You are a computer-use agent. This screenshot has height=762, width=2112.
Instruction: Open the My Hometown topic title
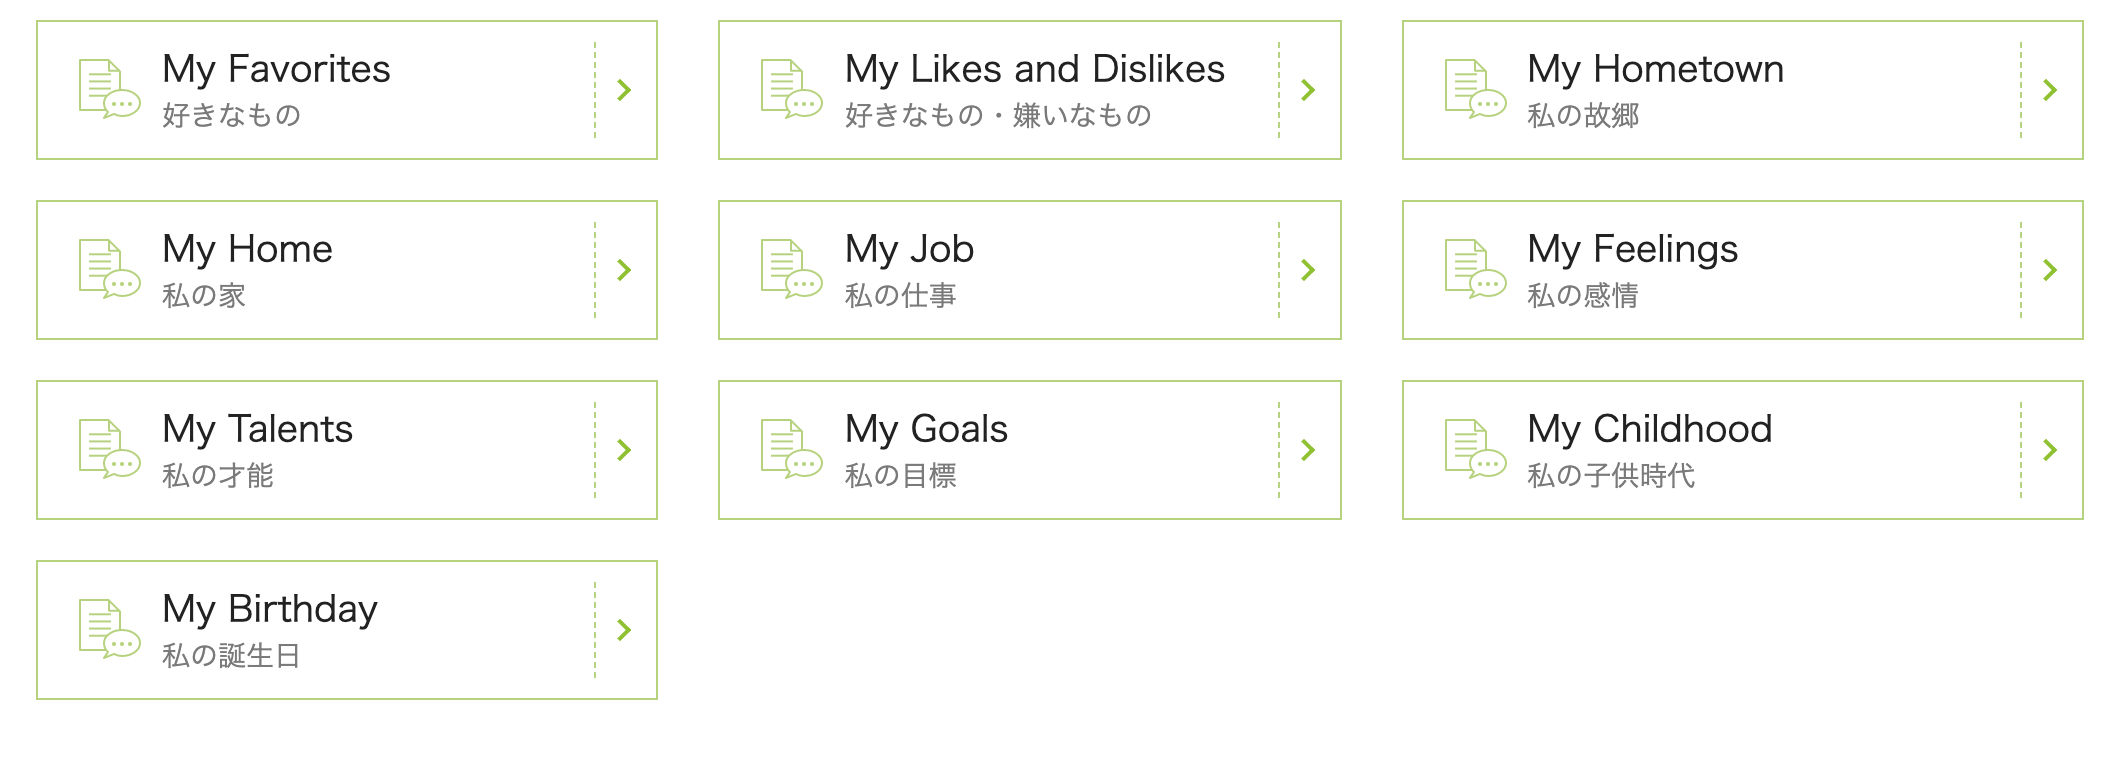coord(1655,69)
